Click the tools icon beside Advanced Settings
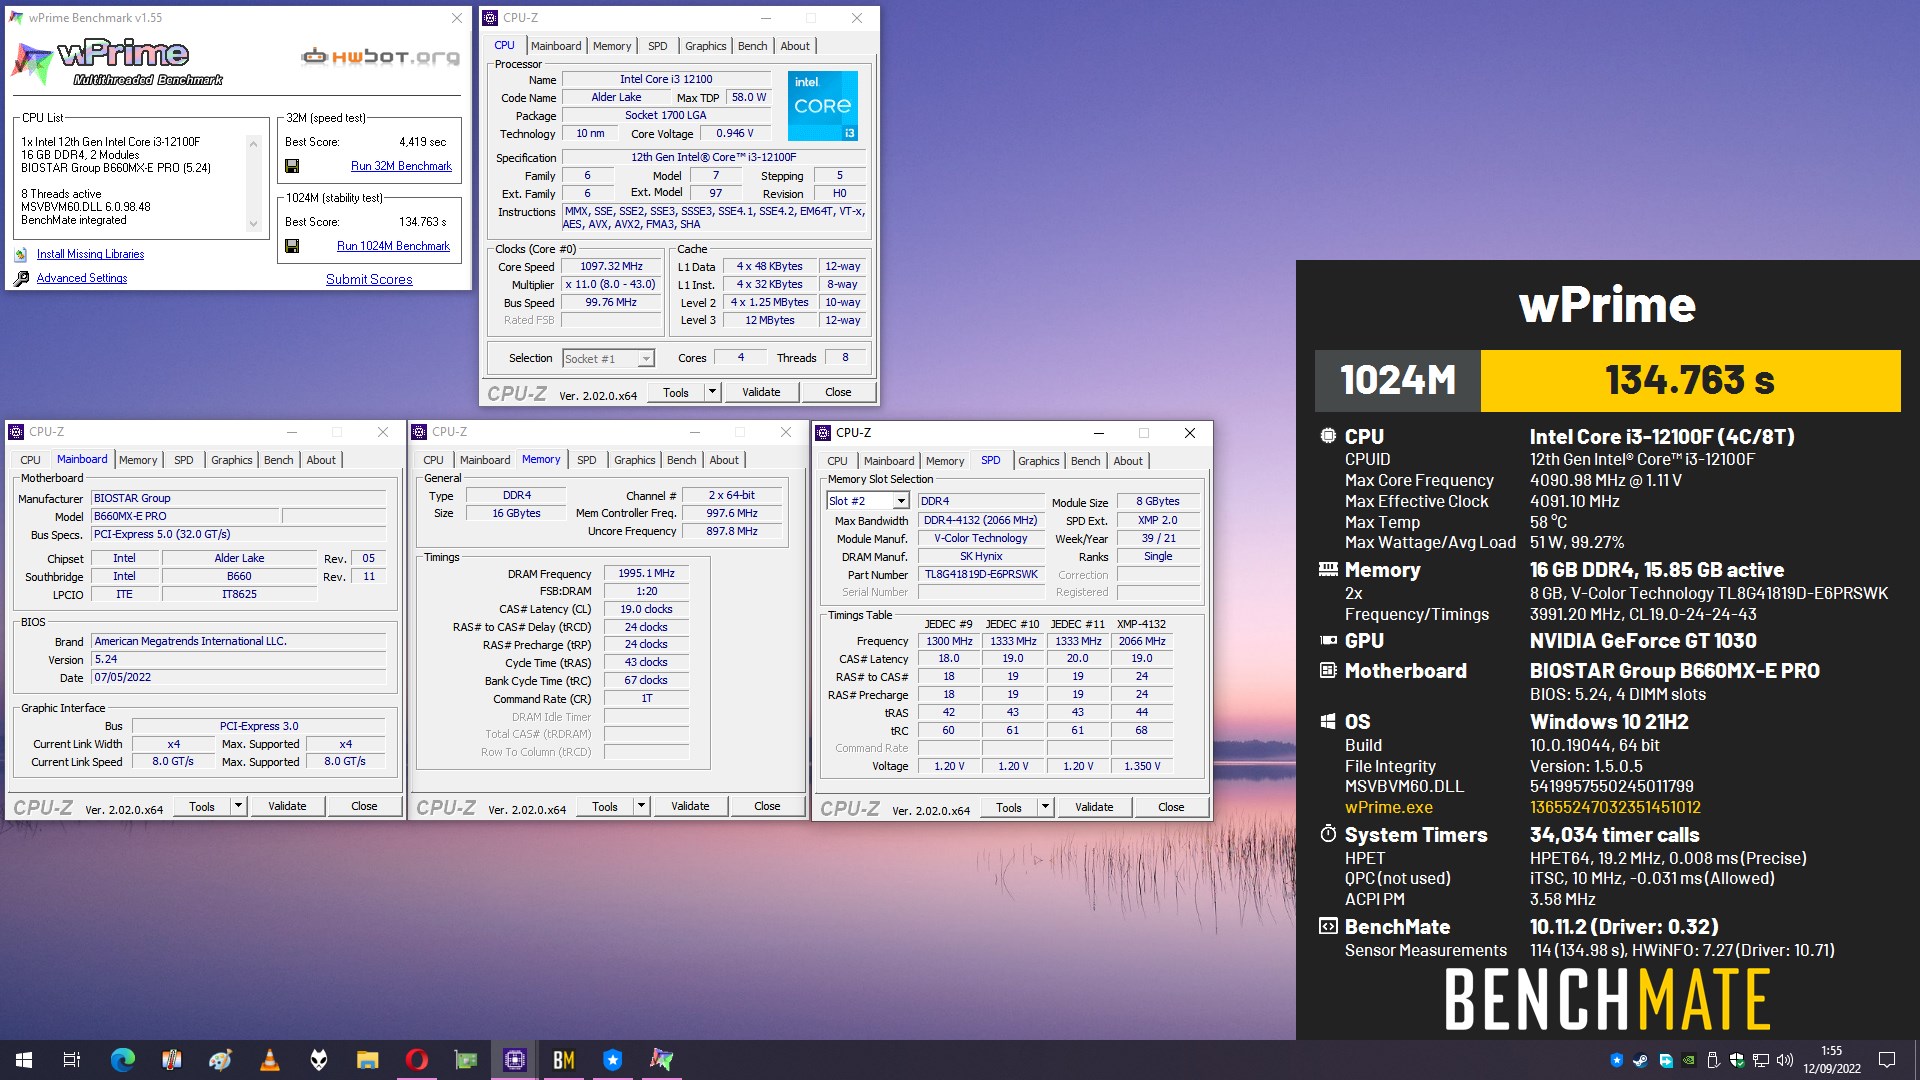The image size is (1920, 1080). [x=21, y=278]
